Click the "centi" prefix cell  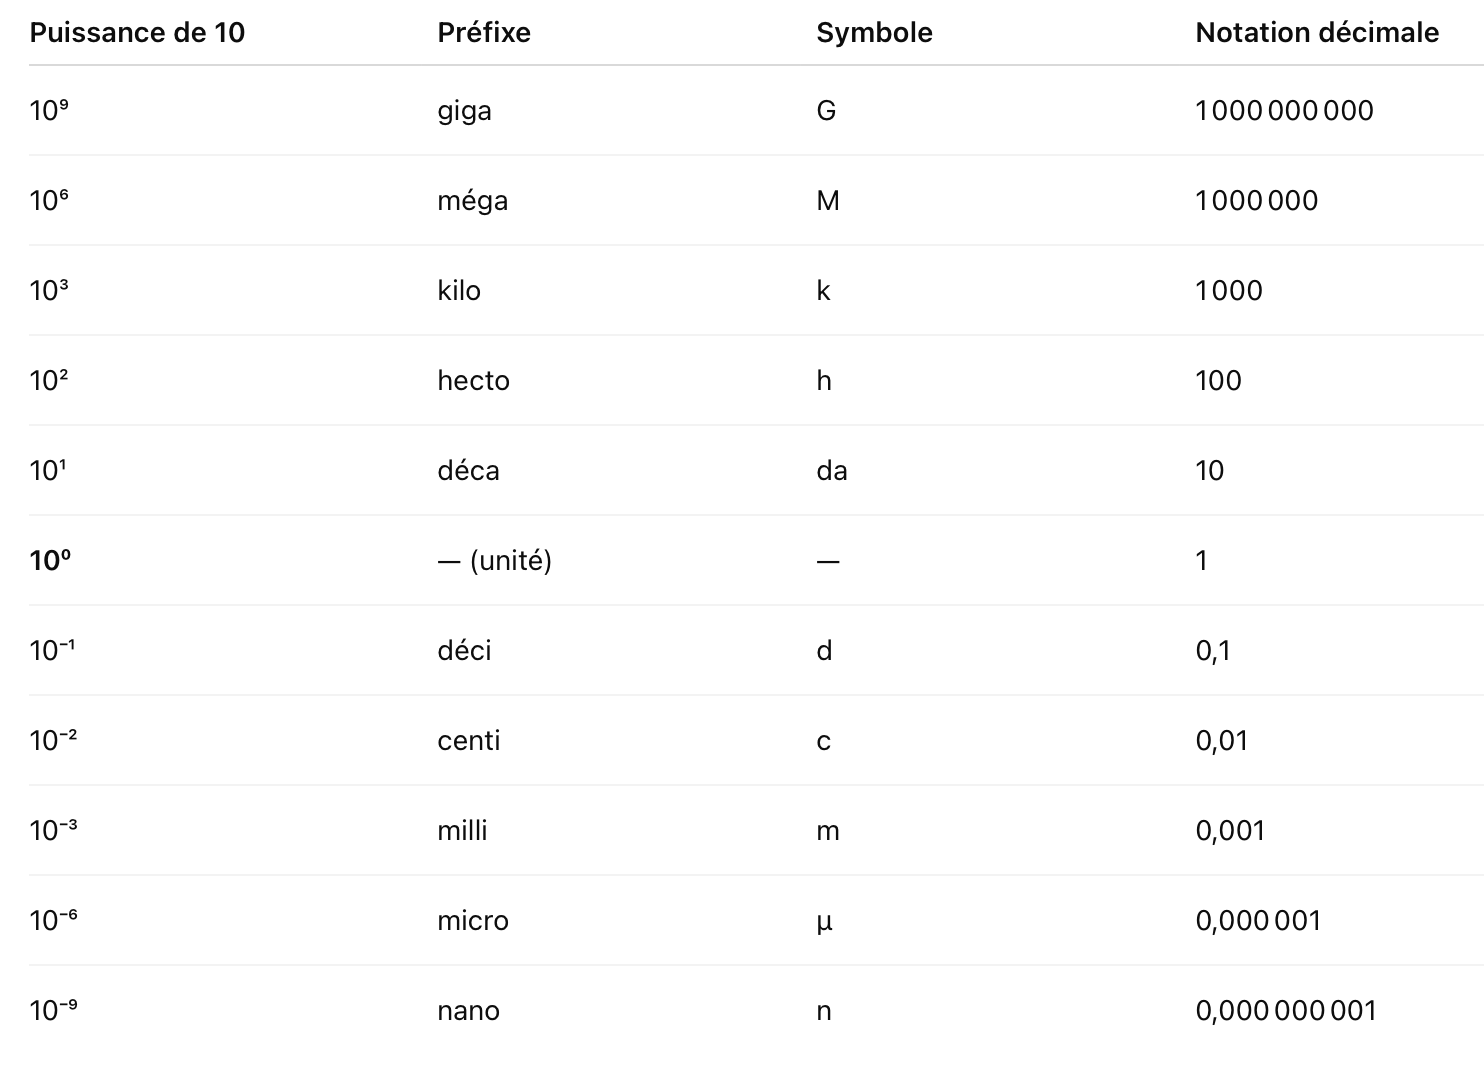468,740
